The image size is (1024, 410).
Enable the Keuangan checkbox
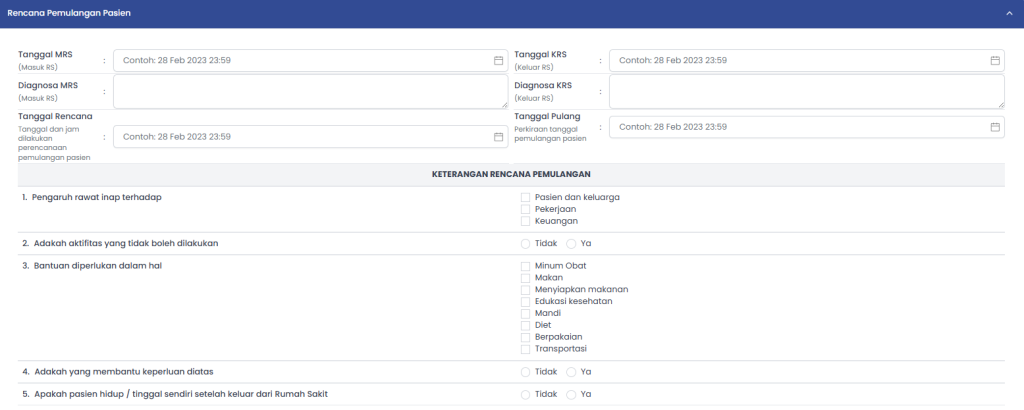coord(525,221)
